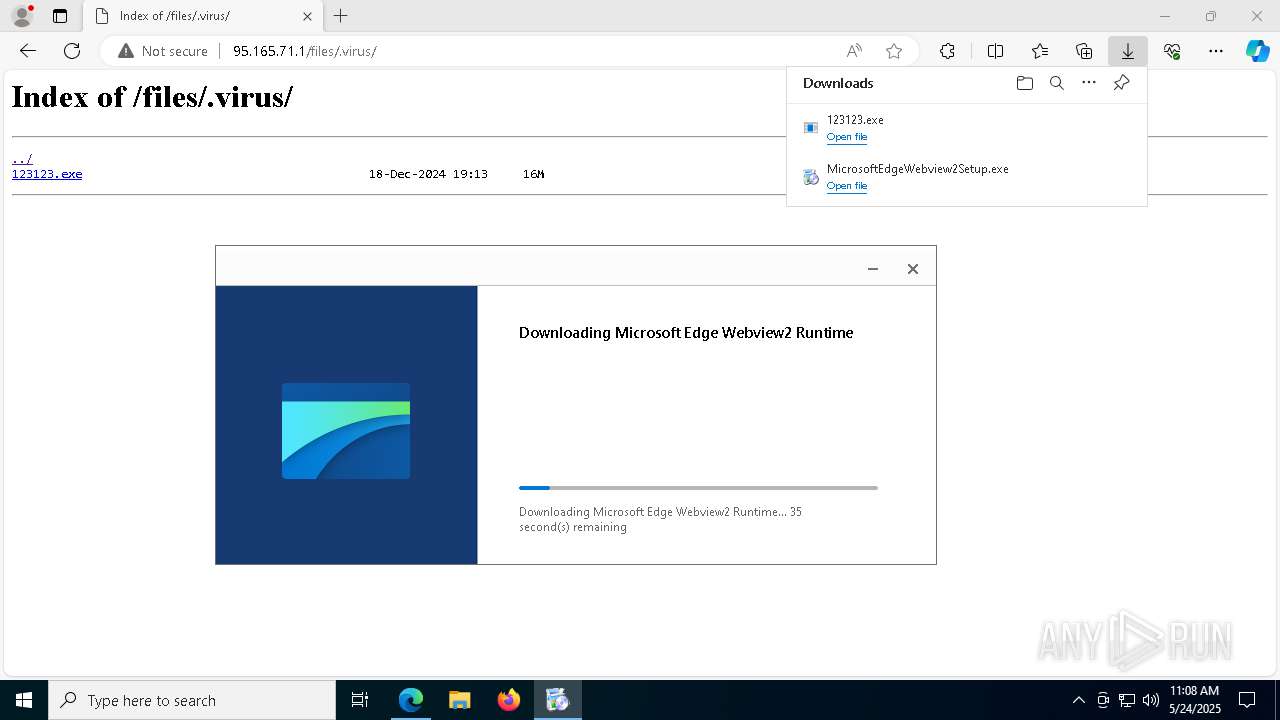Click the 123123.exe file type icon
Viewport: 1280px width, 720px height.
811,128
